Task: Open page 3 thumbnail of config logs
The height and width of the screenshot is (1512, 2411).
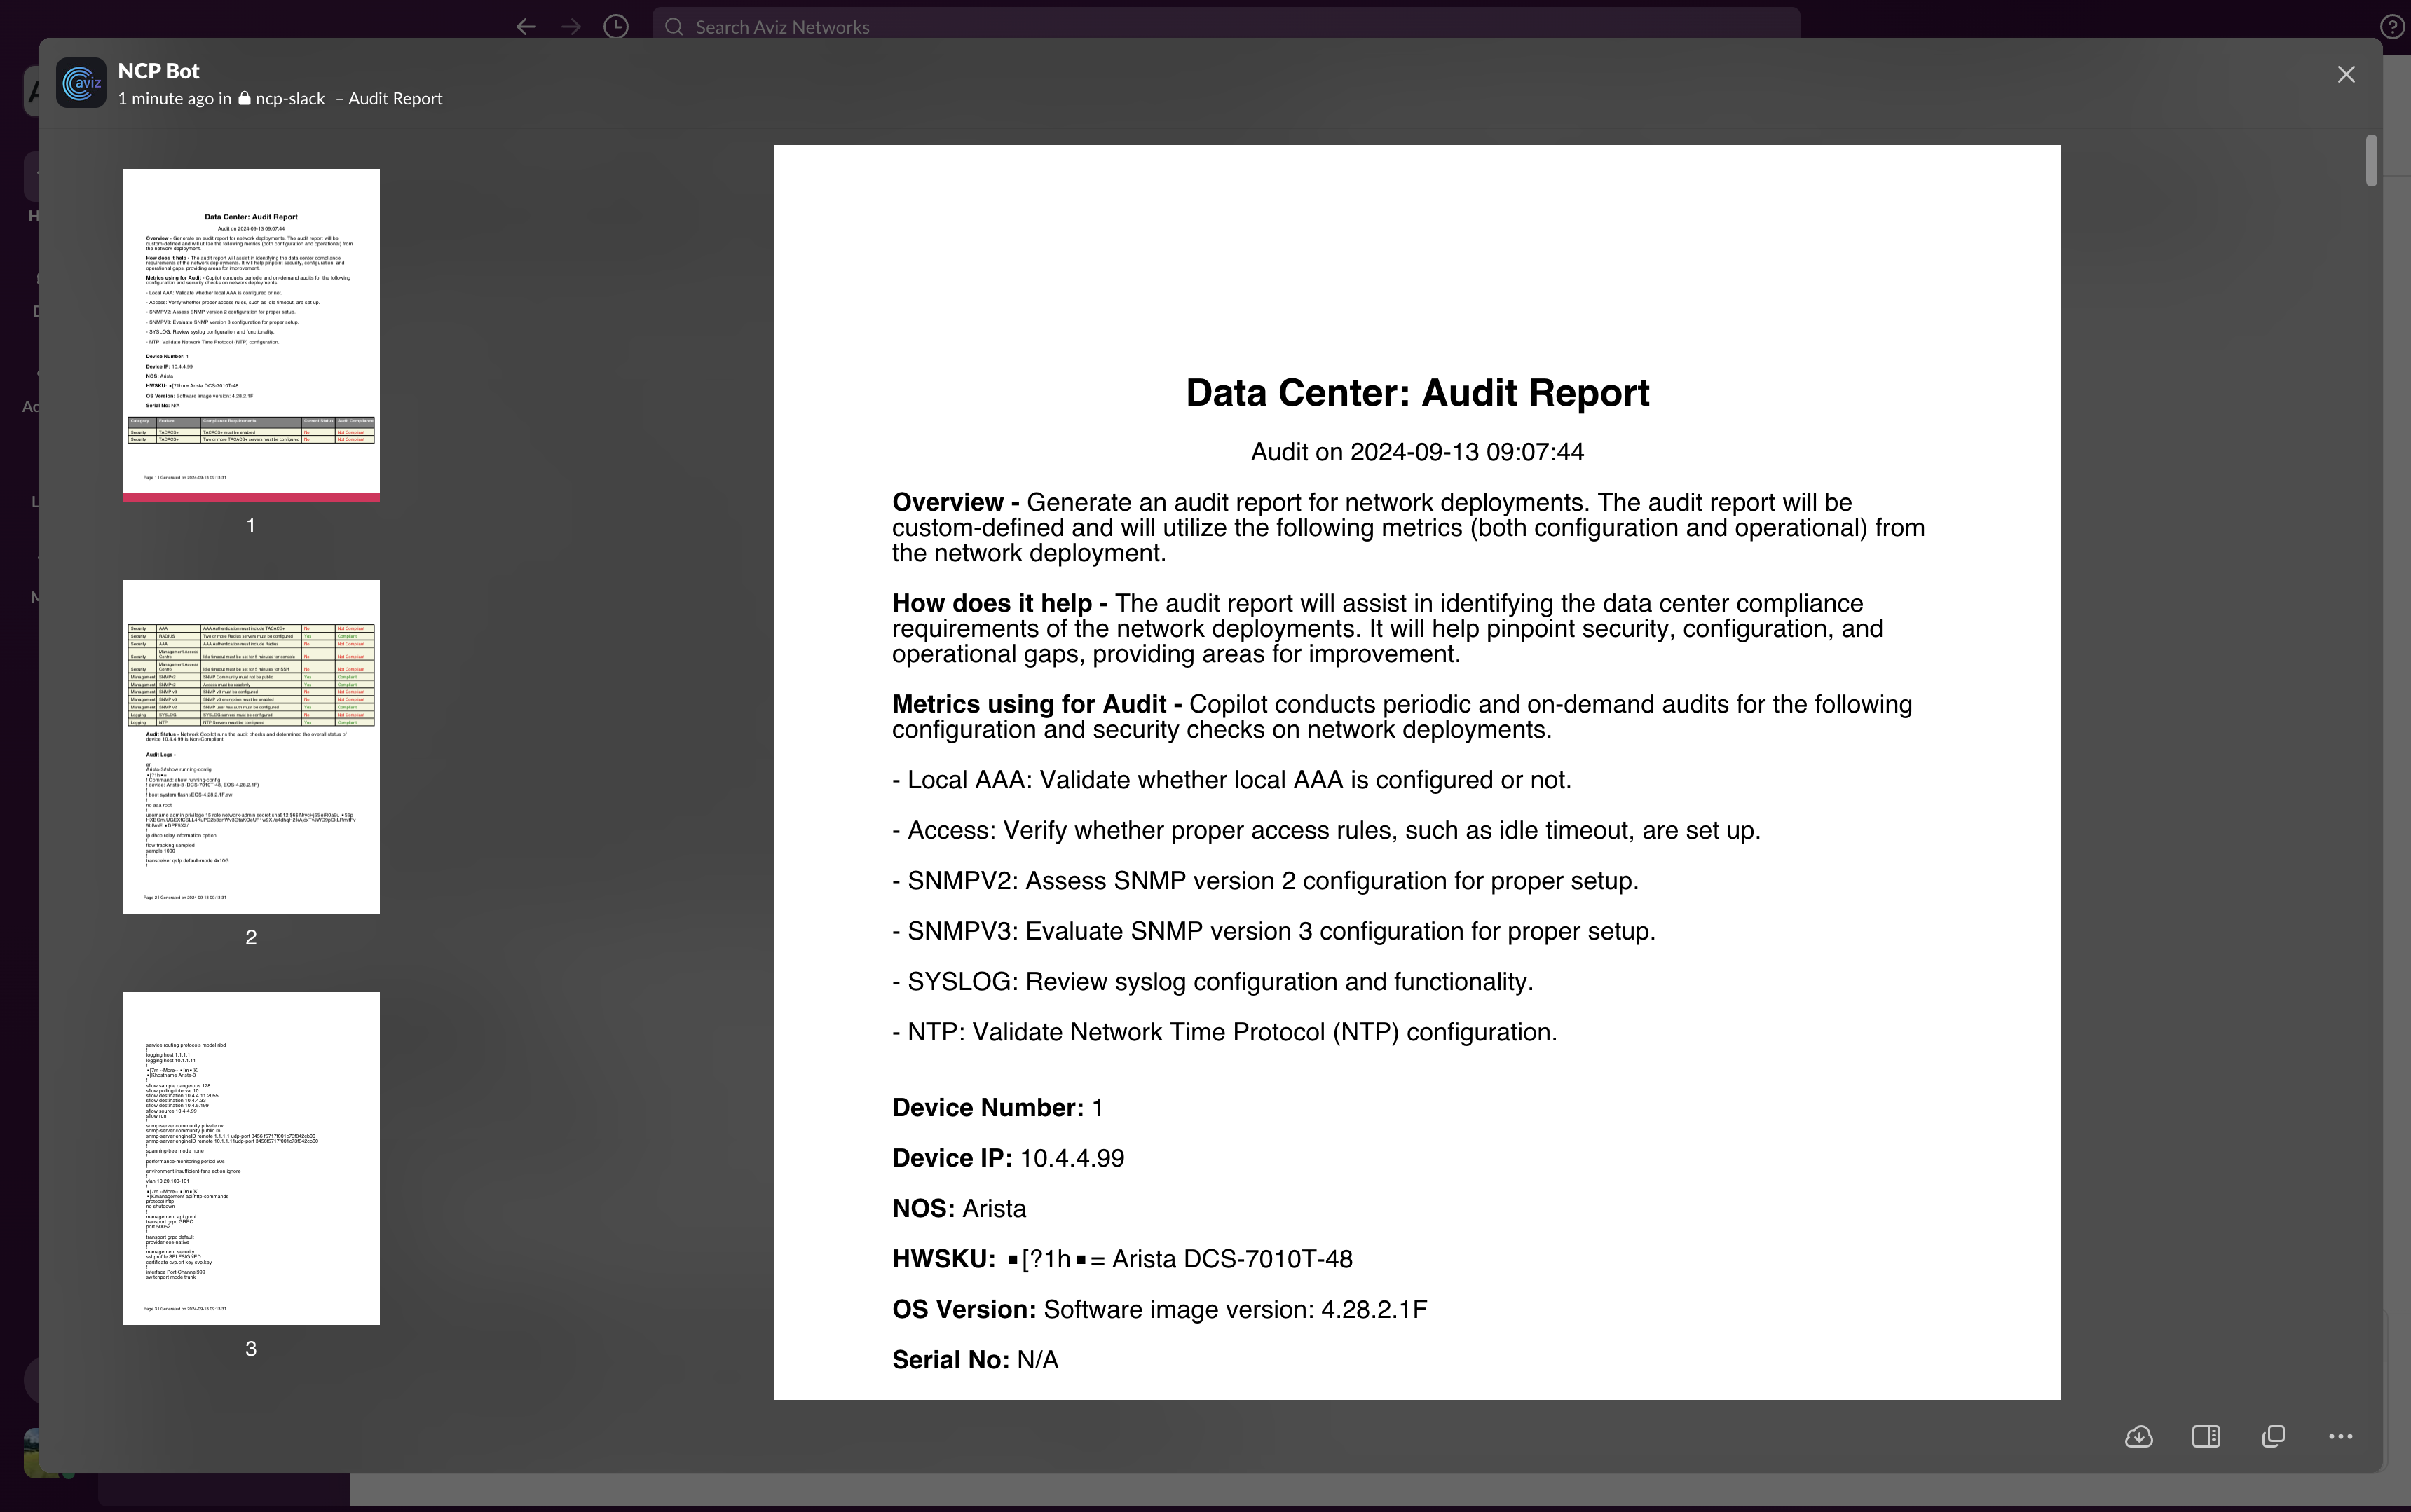Action: (x=251, y=1158)
